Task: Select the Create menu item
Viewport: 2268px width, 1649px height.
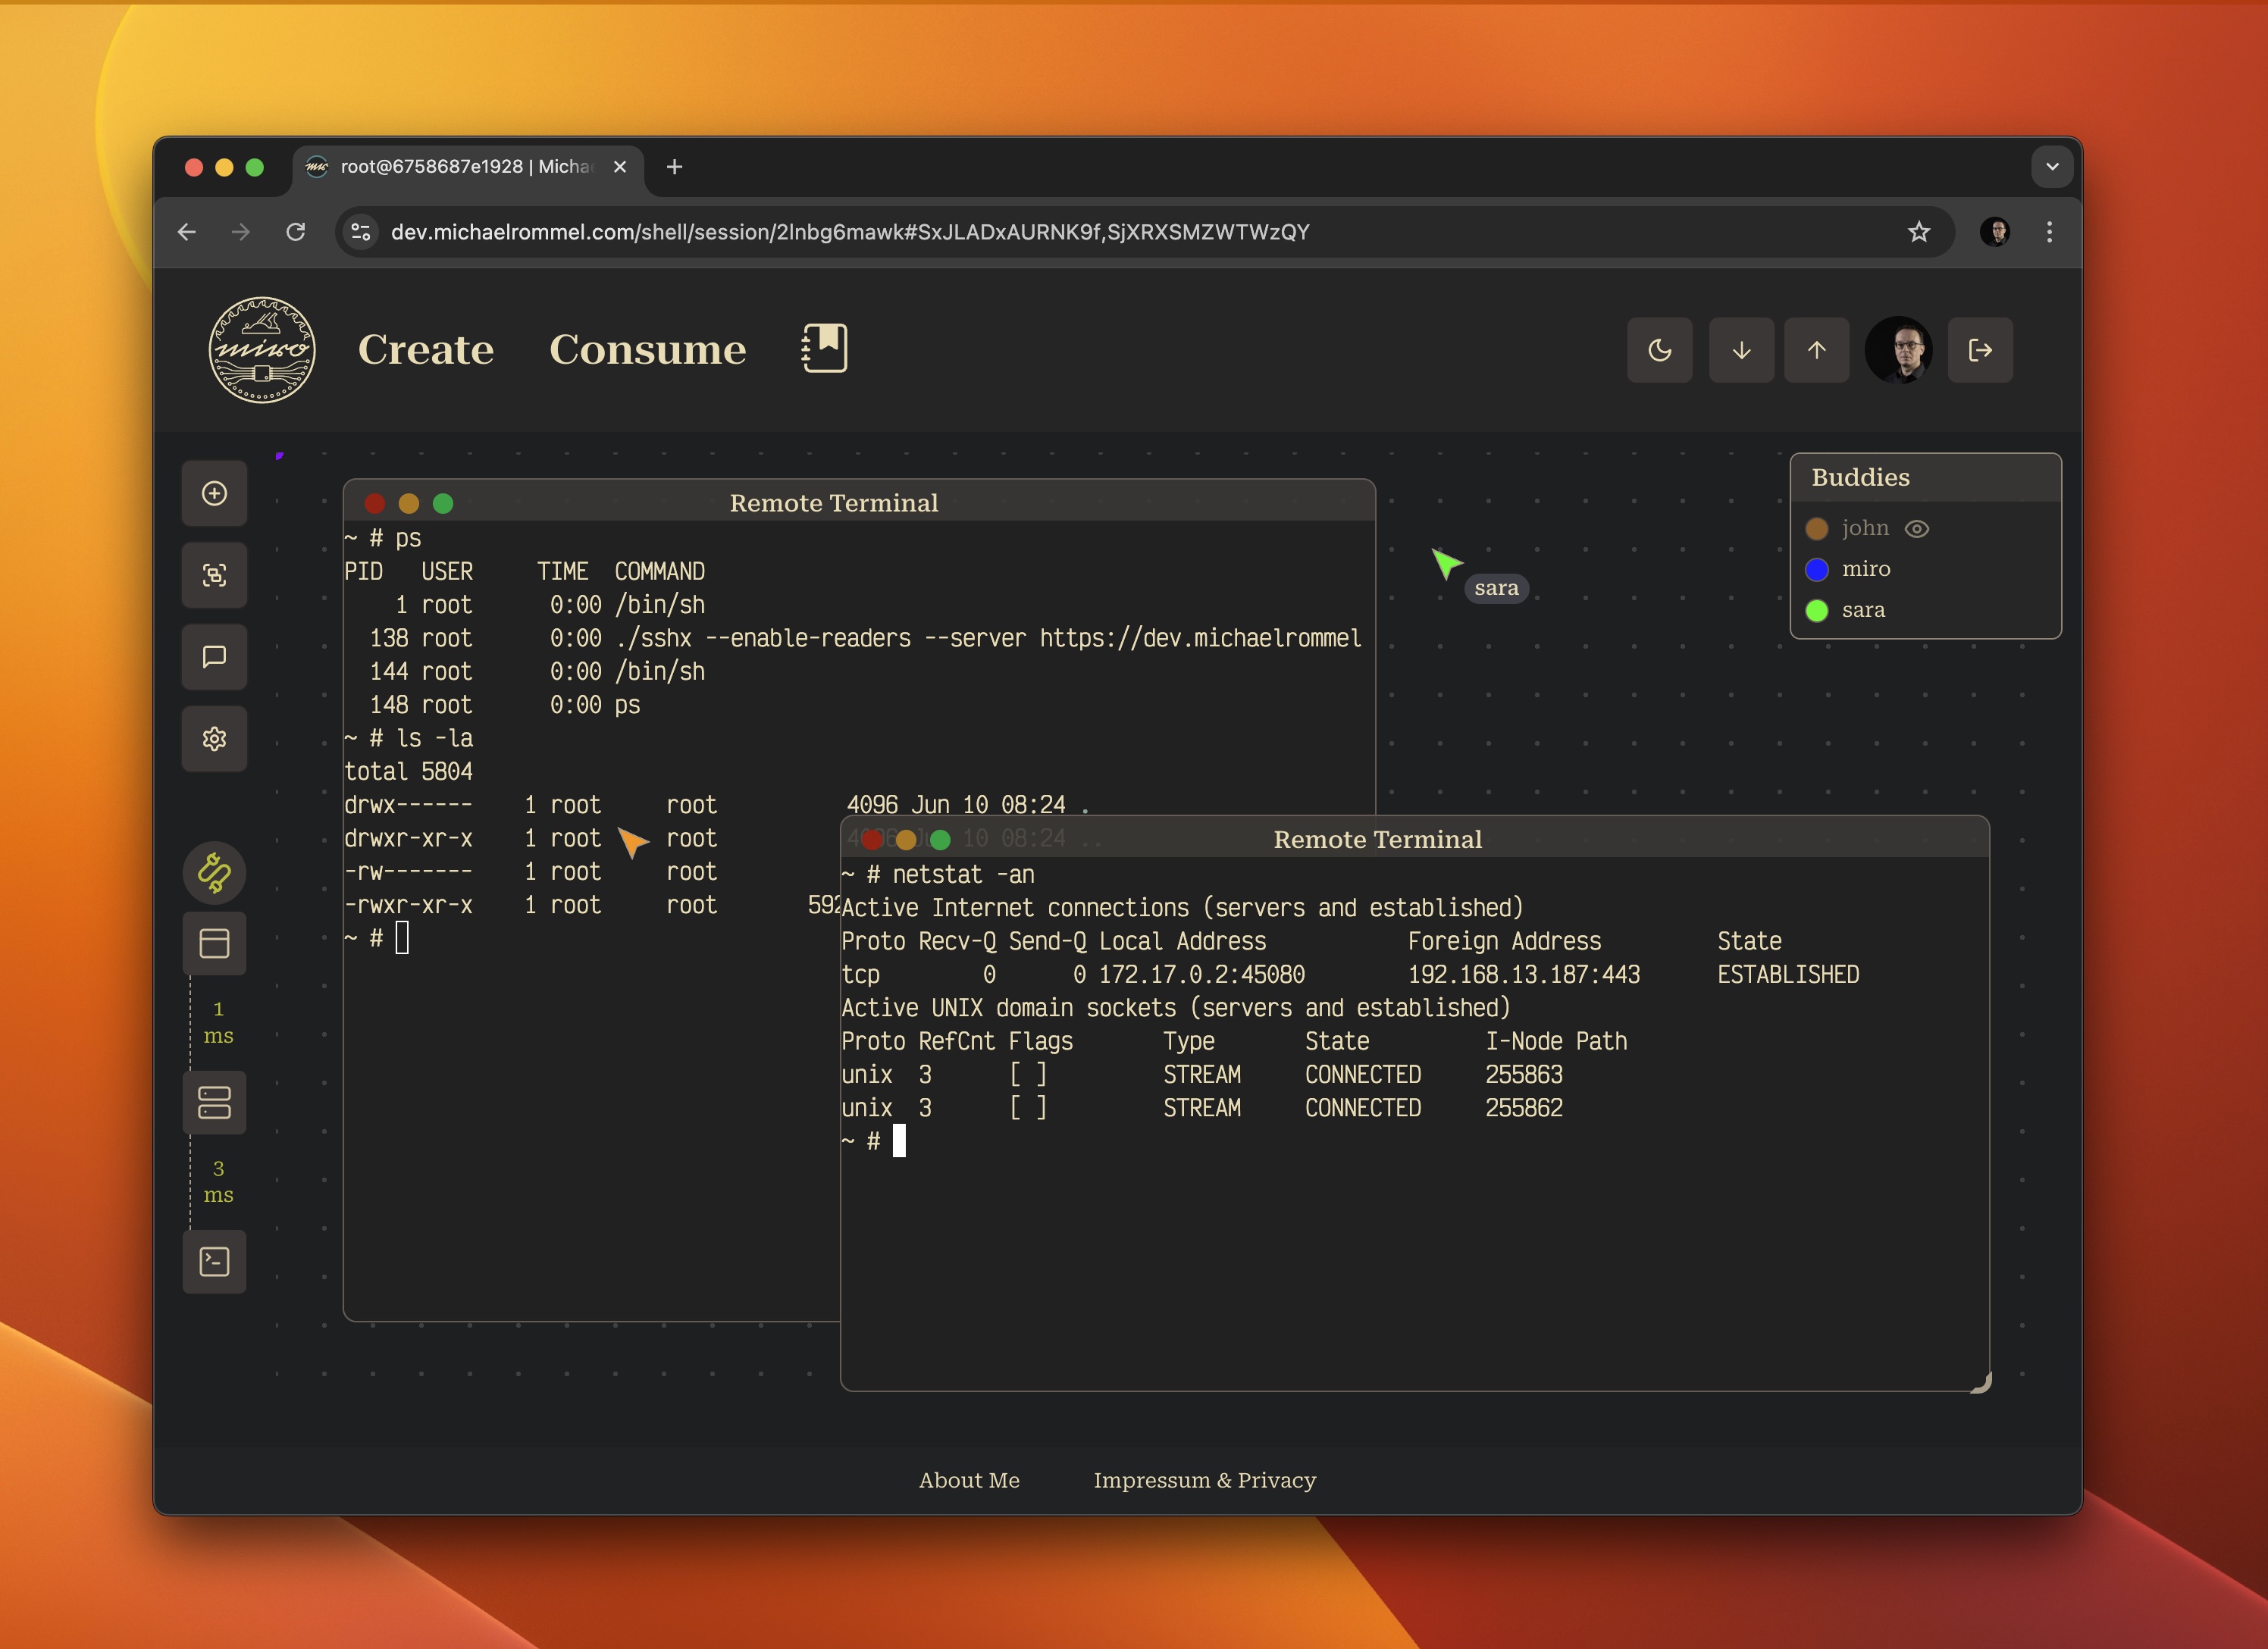Action: 426,350
